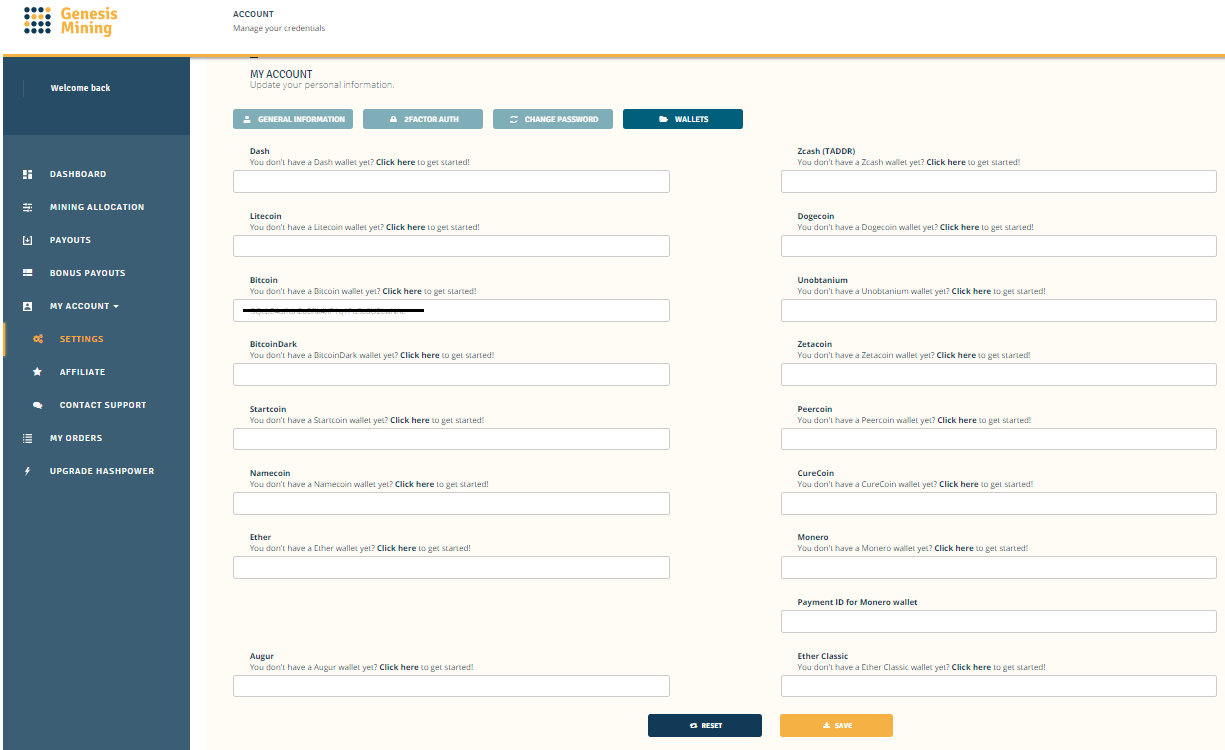Focus the Namecoin wallet address field
The image size is (1225, 750).
point(451,503)
